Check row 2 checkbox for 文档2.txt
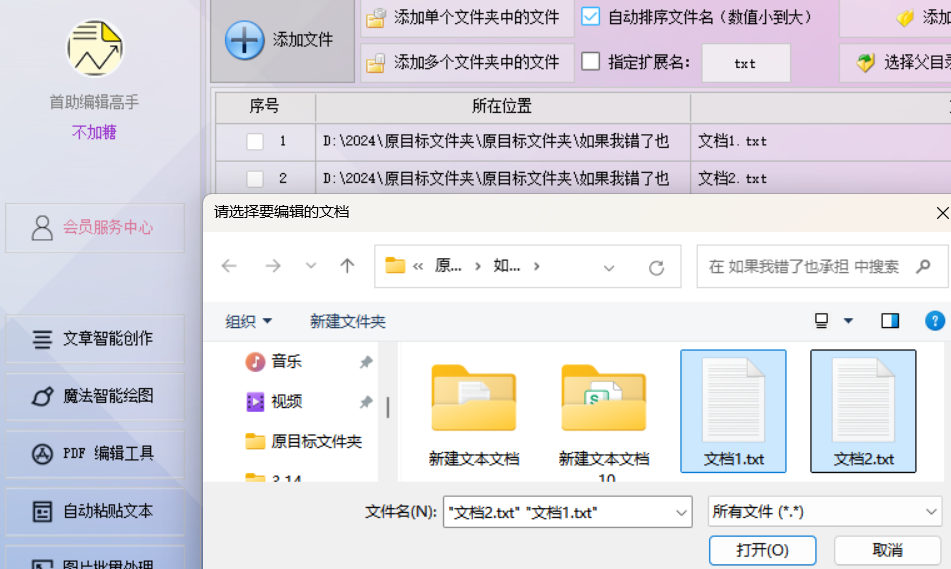951x569 pixels. pos(255,179)
